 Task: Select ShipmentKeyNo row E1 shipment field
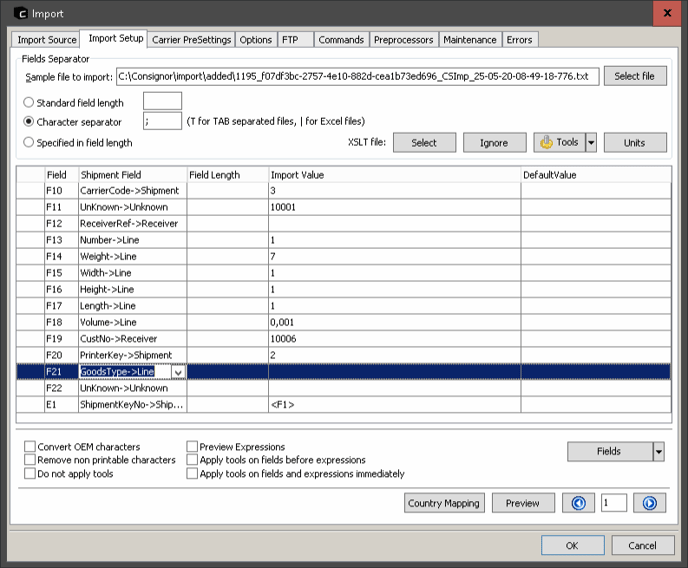(133, 404)
